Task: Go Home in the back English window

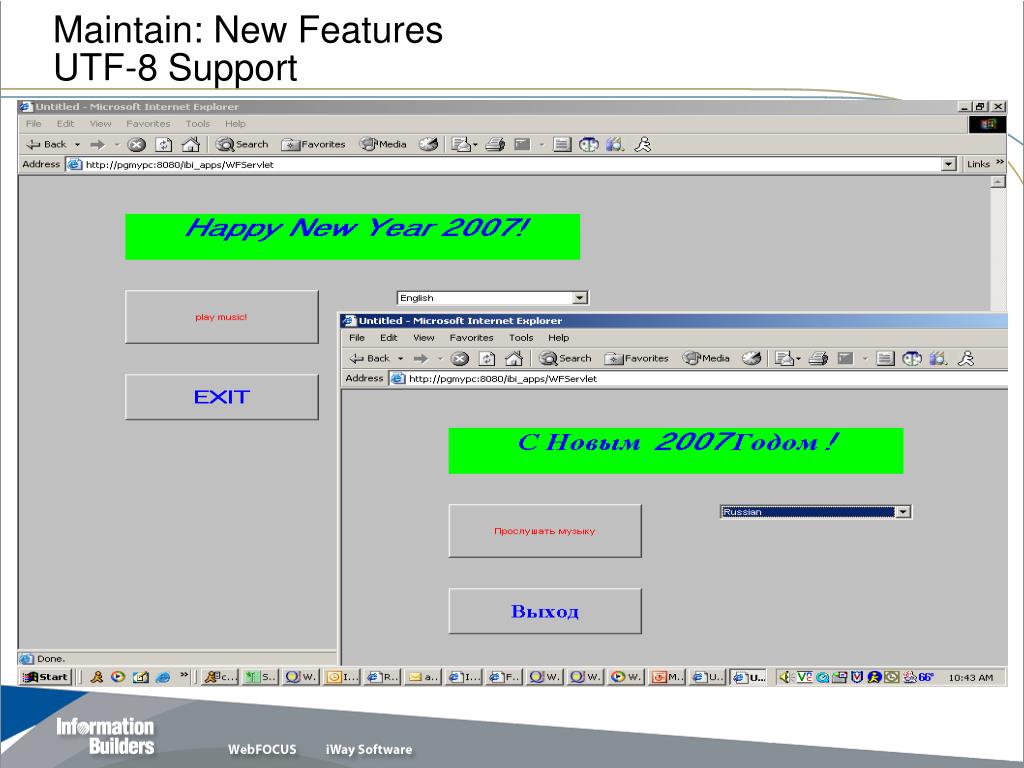Action: 191,144
